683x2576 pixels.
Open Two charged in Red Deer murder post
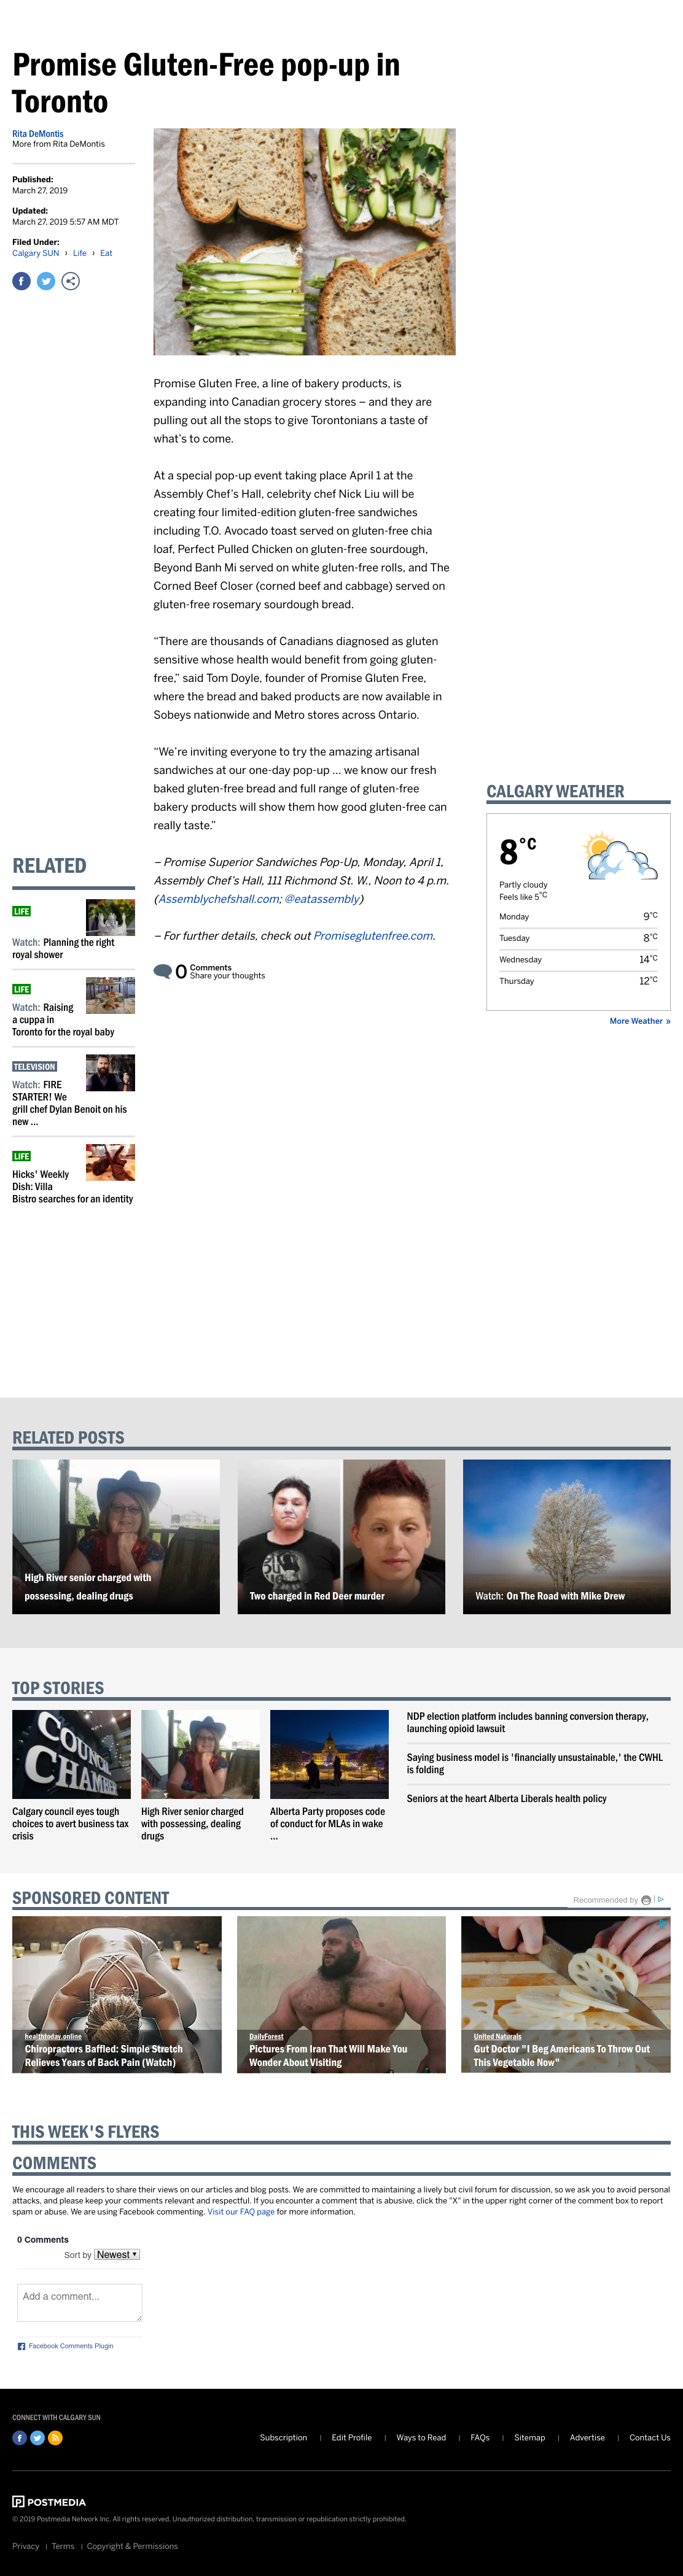(341, 1536)
